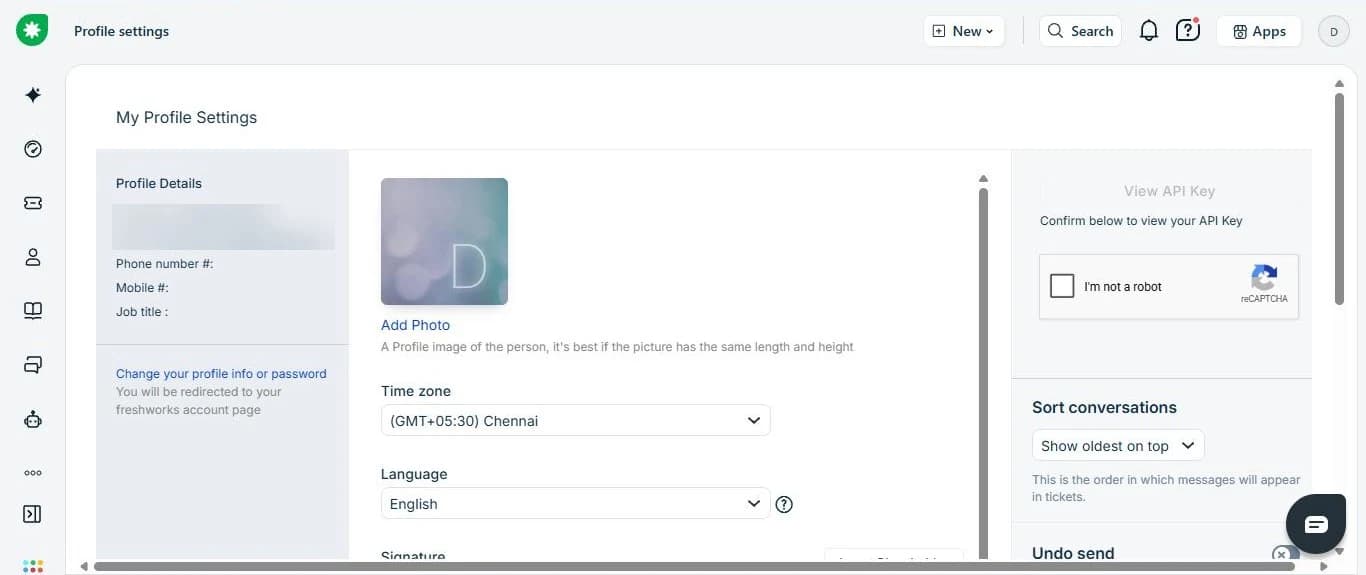The width and height of the screenshot is (1366, 575).
Task: Click the My Profile Settings heading
Action: point(186,117)
